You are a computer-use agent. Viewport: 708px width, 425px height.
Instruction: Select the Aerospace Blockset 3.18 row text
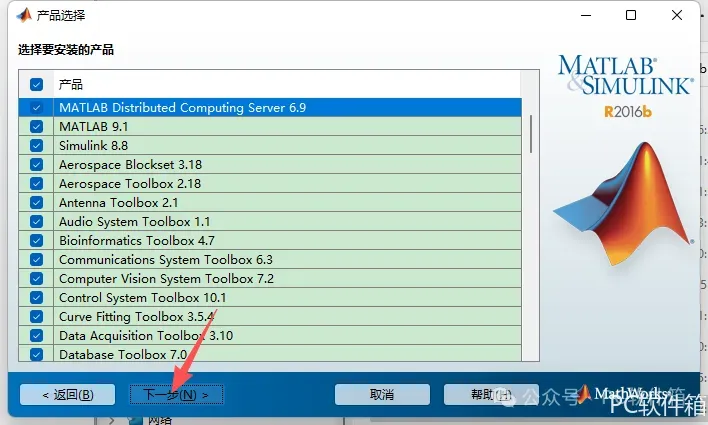[x=130, y=164]
